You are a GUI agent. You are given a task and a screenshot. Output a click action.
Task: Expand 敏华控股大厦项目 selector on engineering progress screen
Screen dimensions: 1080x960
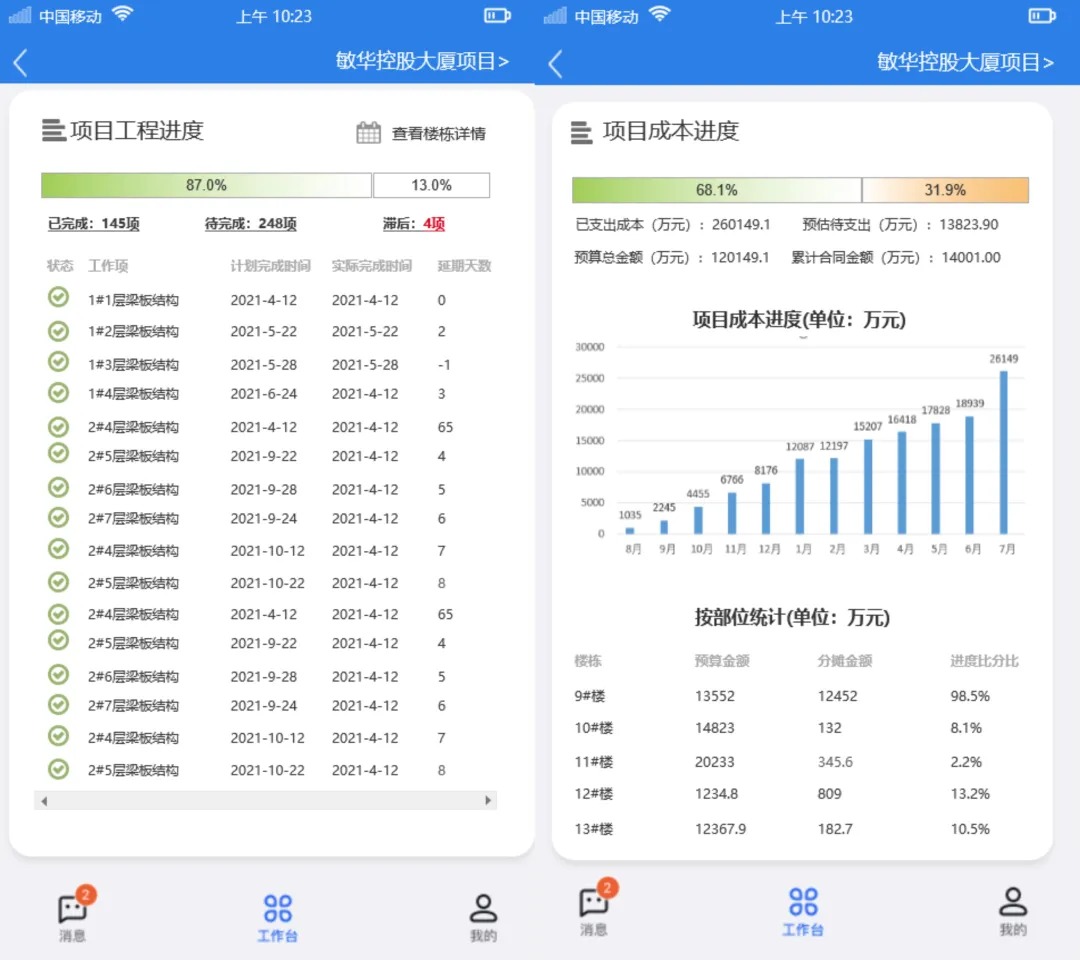[422, 61]
